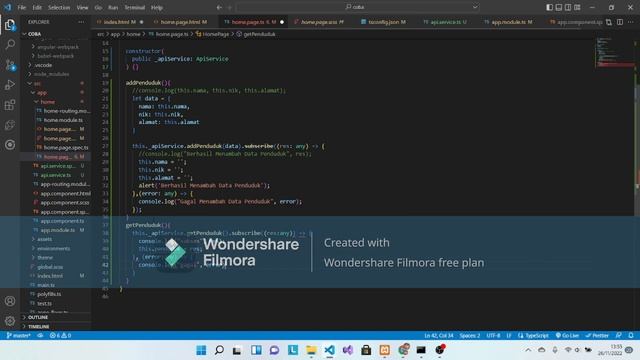Open the Accounts icon in activity bar
Screen dimensions: 640x360
coord(10,301)
